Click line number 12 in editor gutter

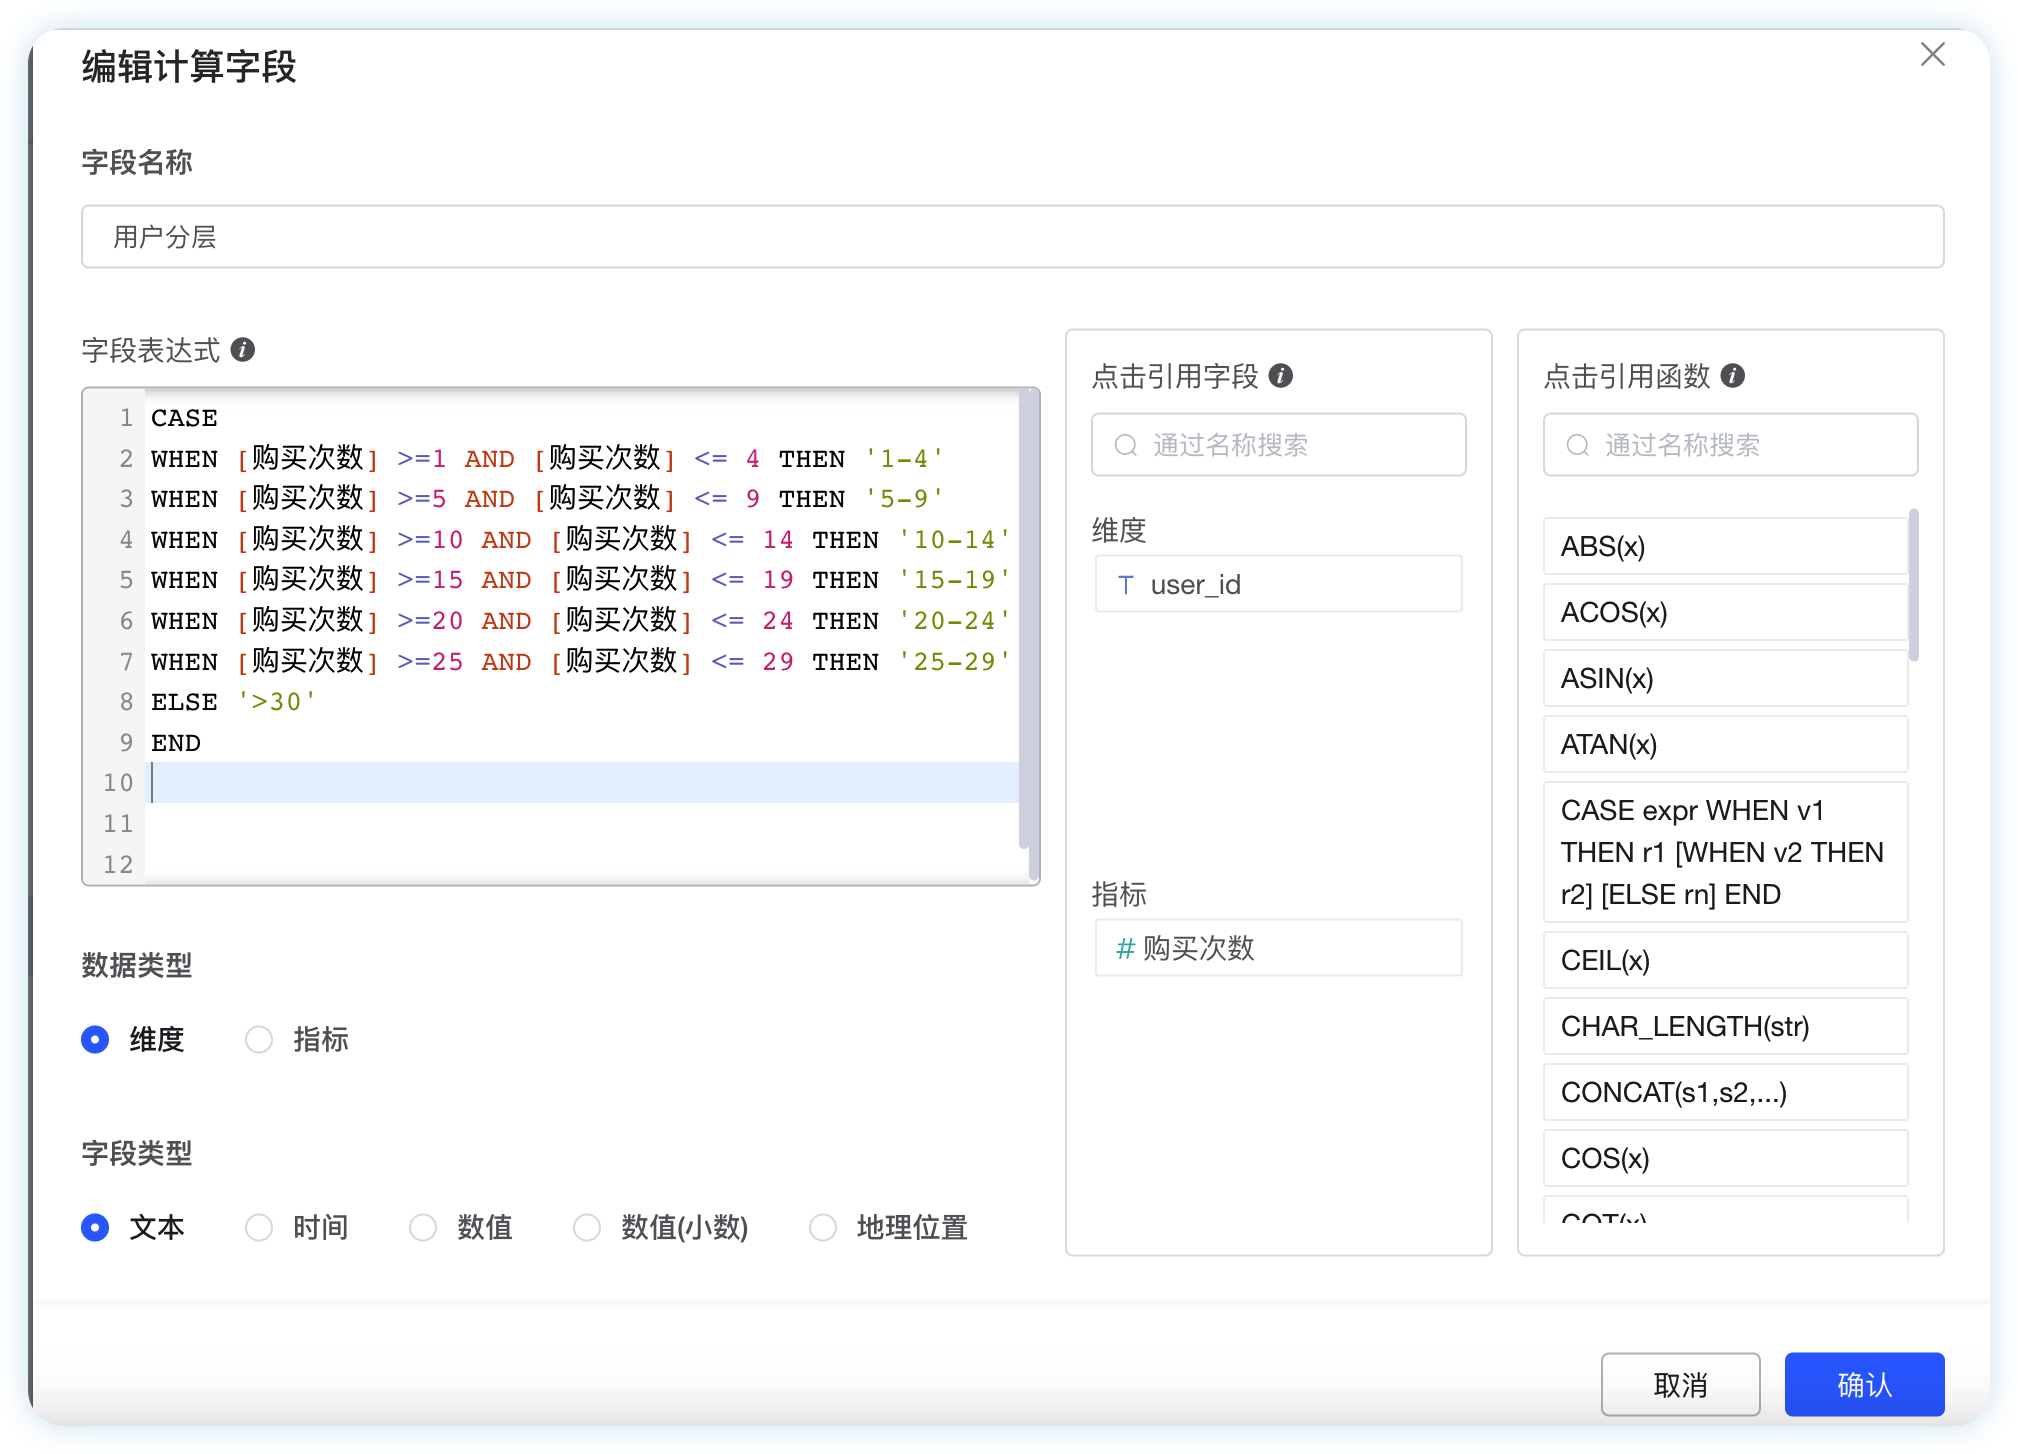click(x=118, y=864)
